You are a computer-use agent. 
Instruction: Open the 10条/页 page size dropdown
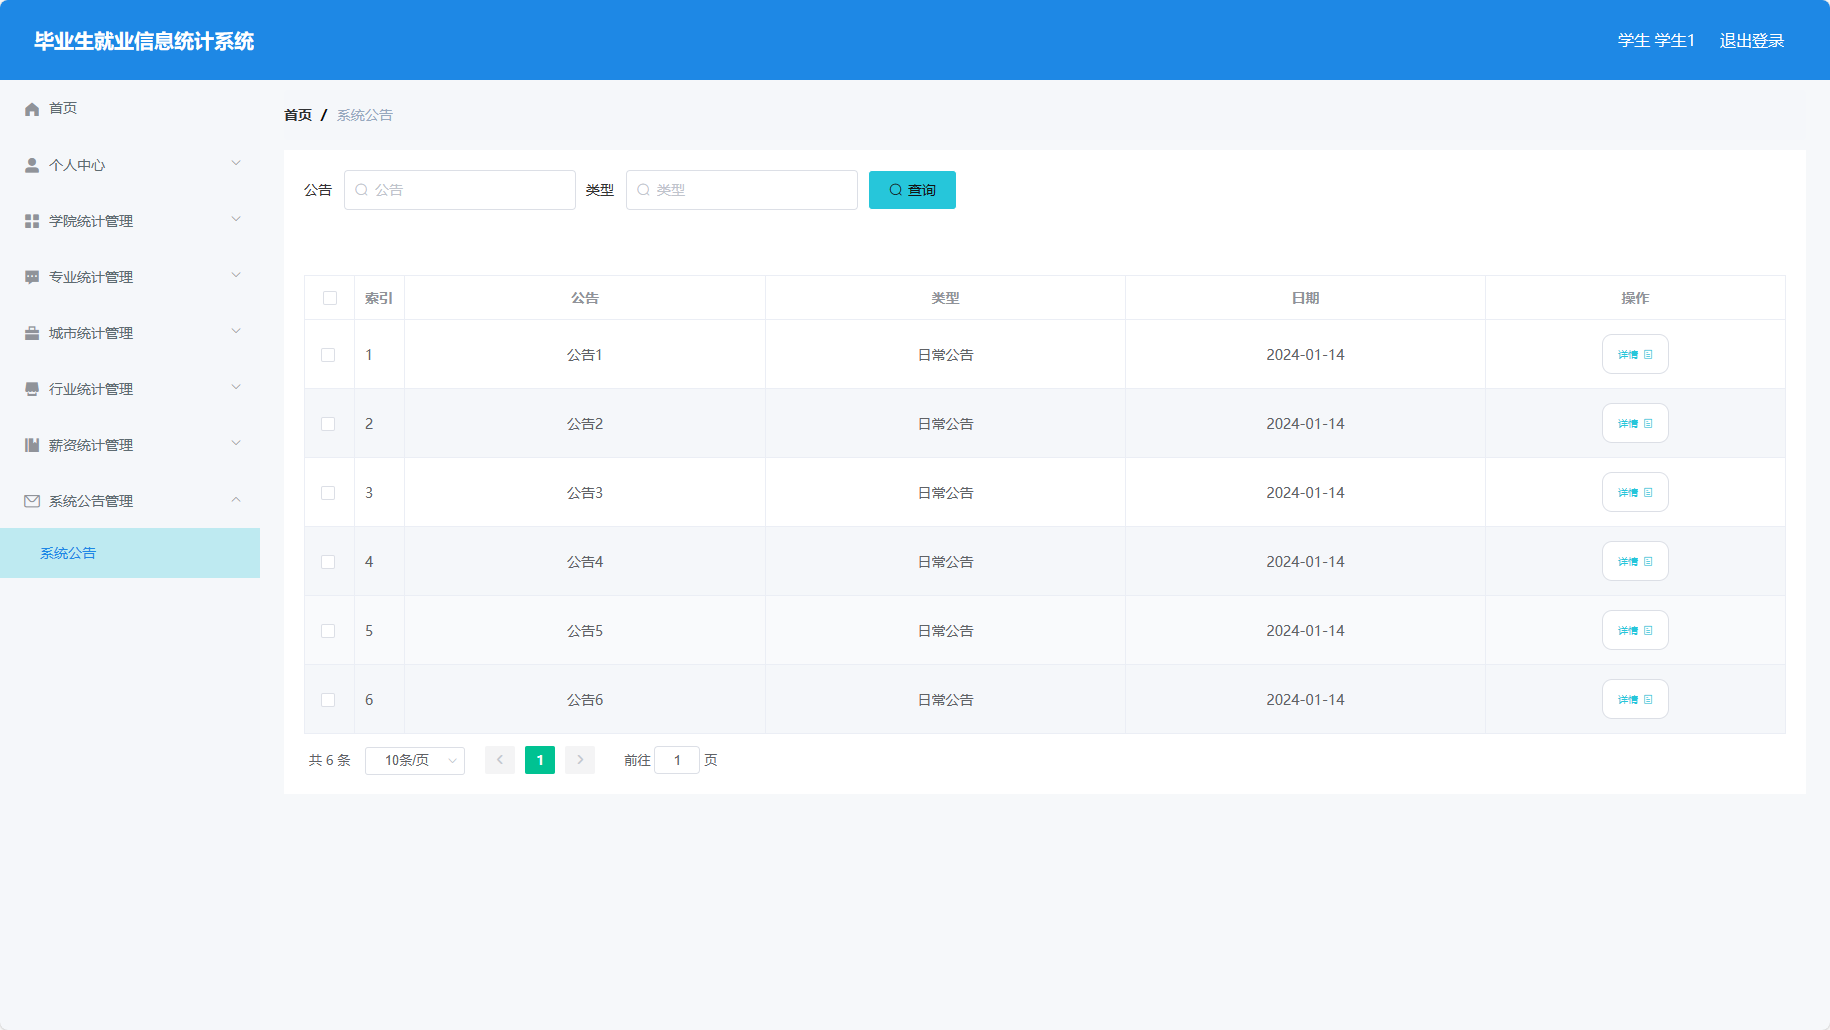(x=415, y=761)
